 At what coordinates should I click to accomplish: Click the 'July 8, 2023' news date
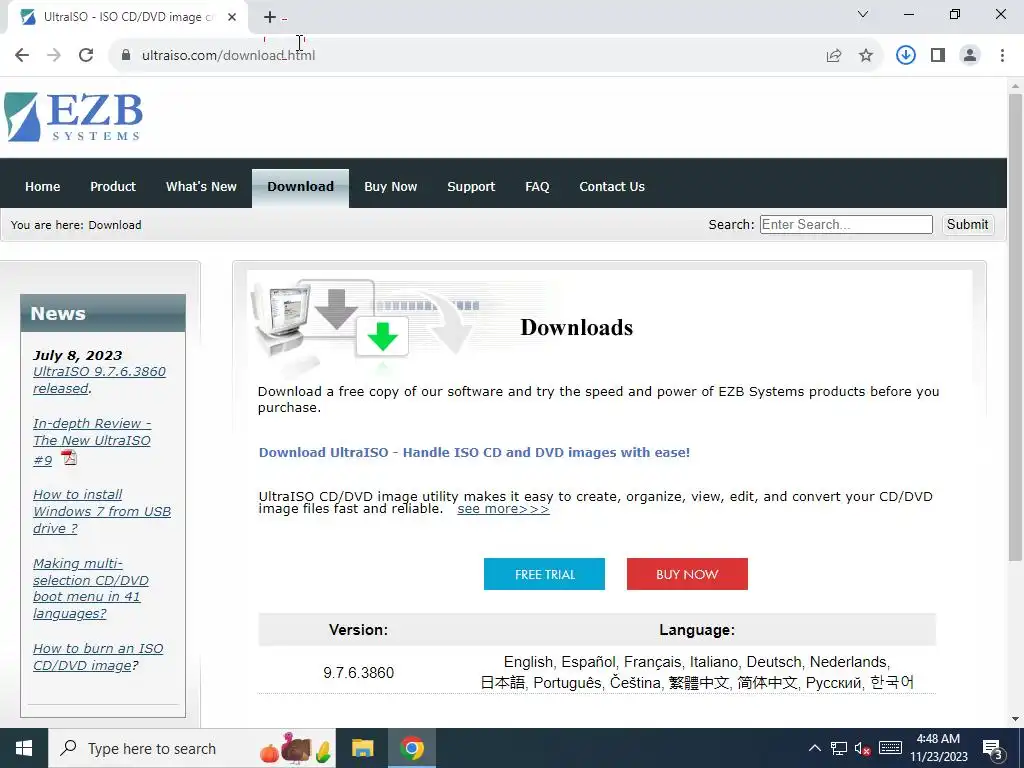[x=78, y=355]
